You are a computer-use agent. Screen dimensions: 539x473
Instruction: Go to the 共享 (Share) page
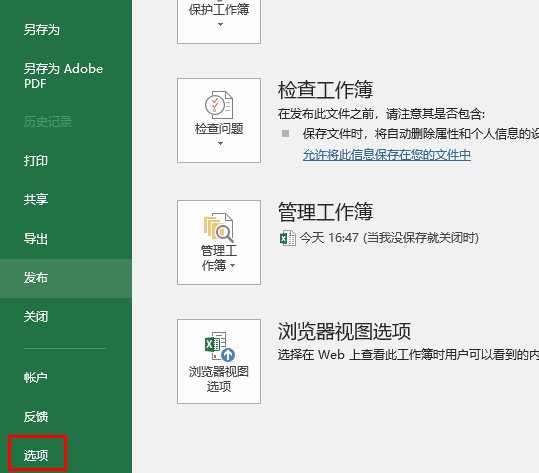[x=35, y=199]
